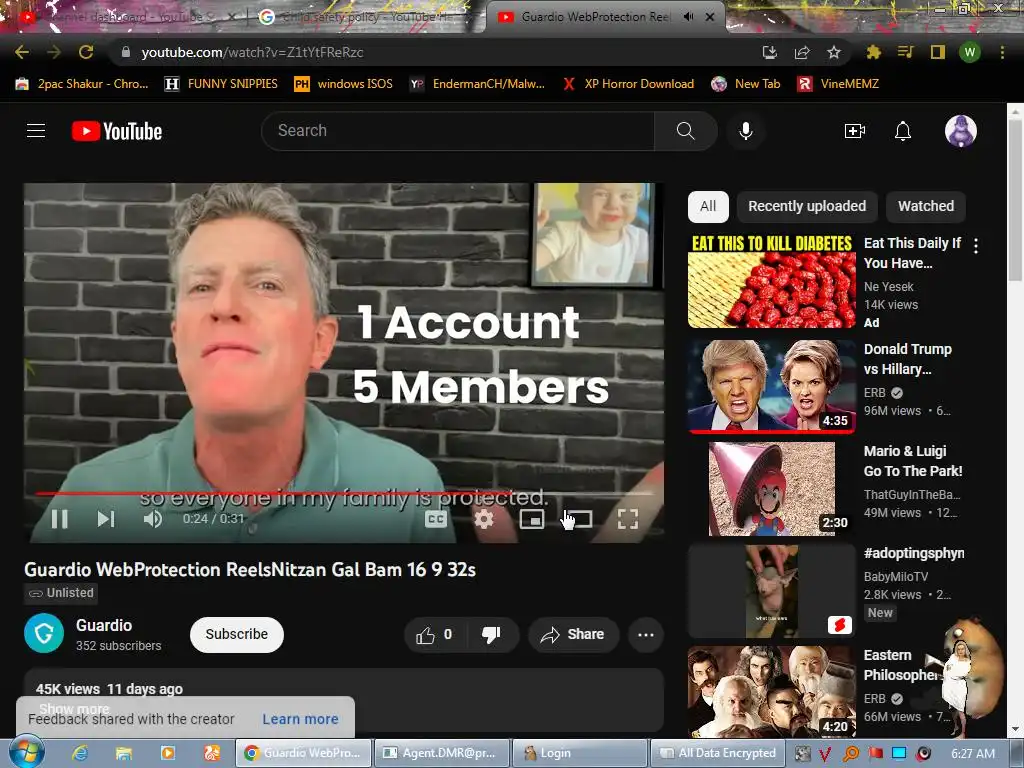The image size is (1024, 768).
Task: Enter full screen mode
Action: (x=628, y=519)
